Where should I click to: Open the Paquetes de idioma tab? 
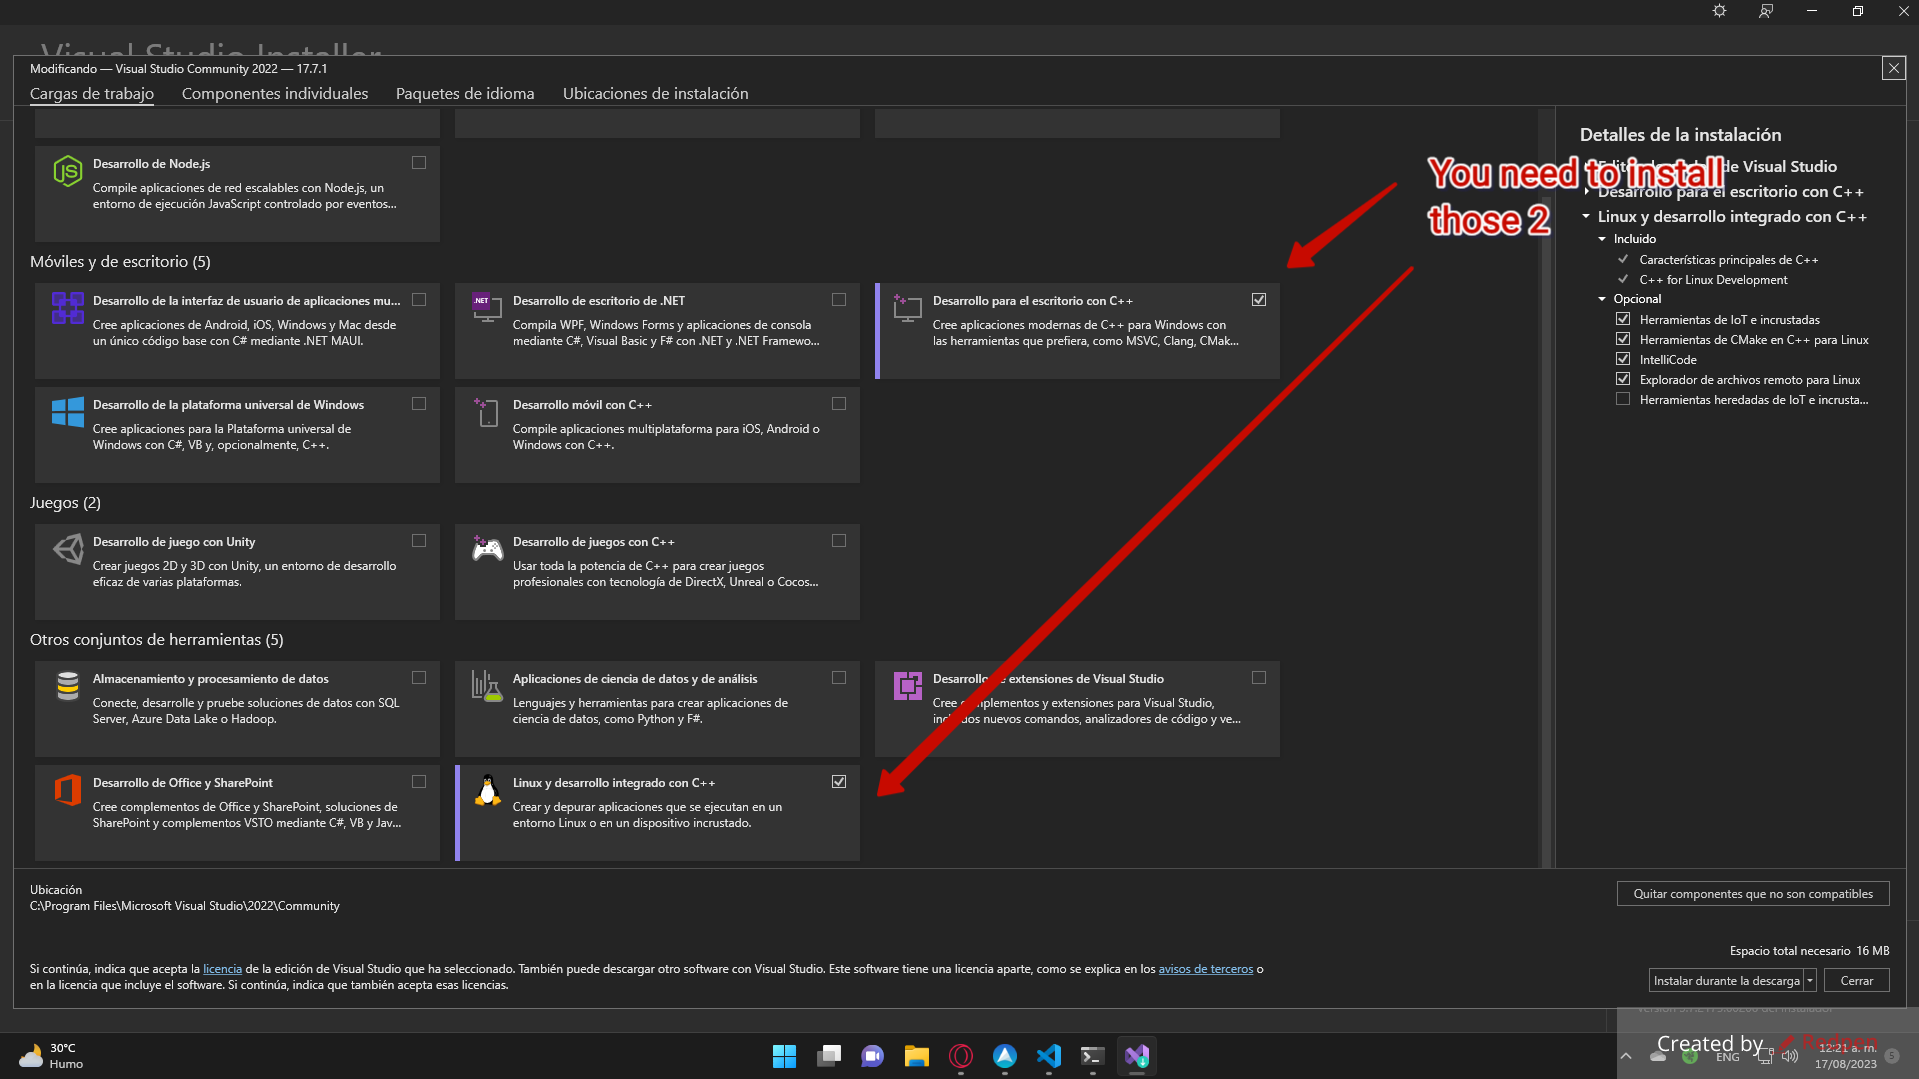tap(464, 93)
